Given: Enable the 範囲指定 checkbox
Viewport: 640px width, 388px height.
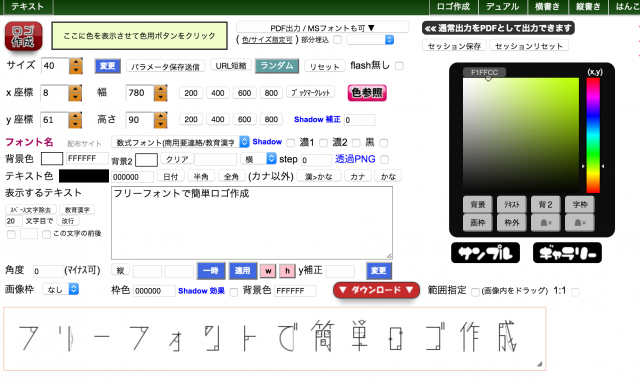Looking at the screenshot, I should coord(475,292).
